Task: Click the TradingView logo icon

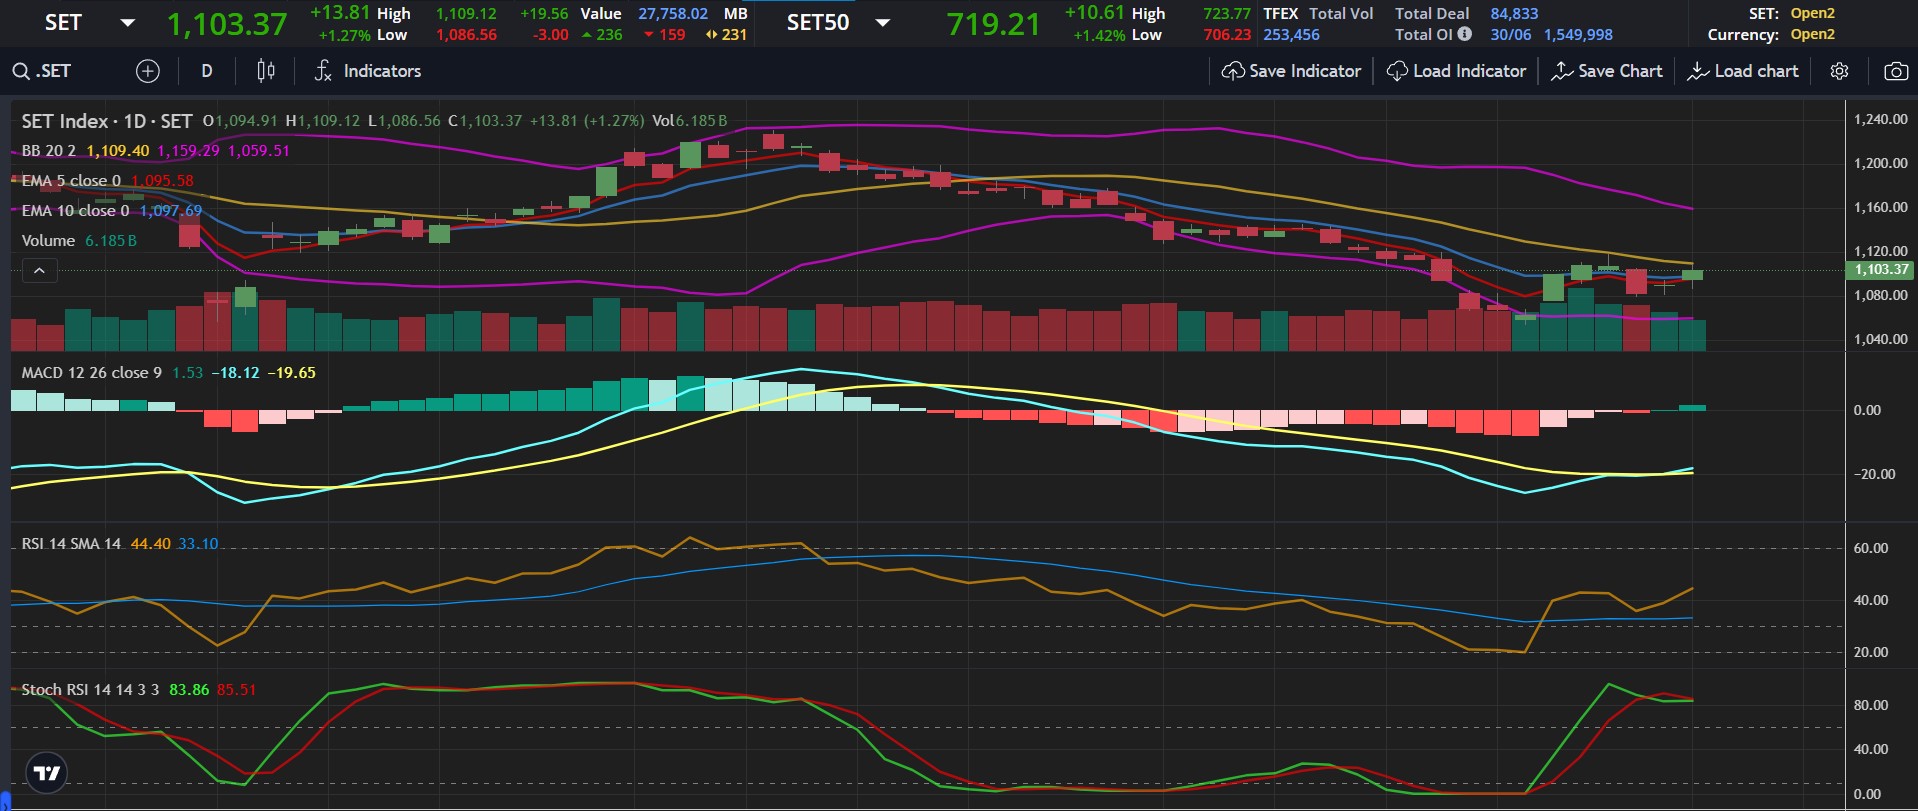Action: [47, 773]
